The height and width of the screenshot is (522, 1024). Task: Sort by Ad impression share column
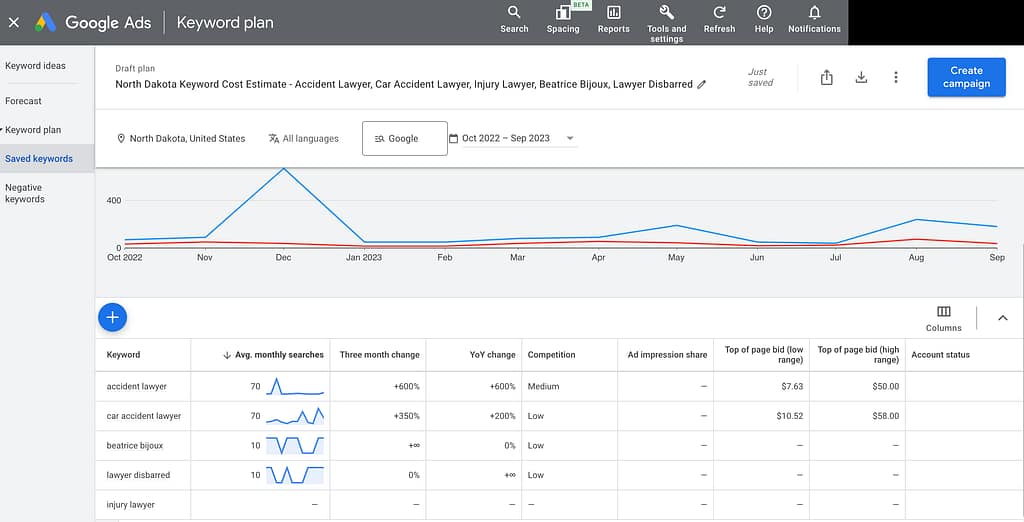[x=667, y=355]
